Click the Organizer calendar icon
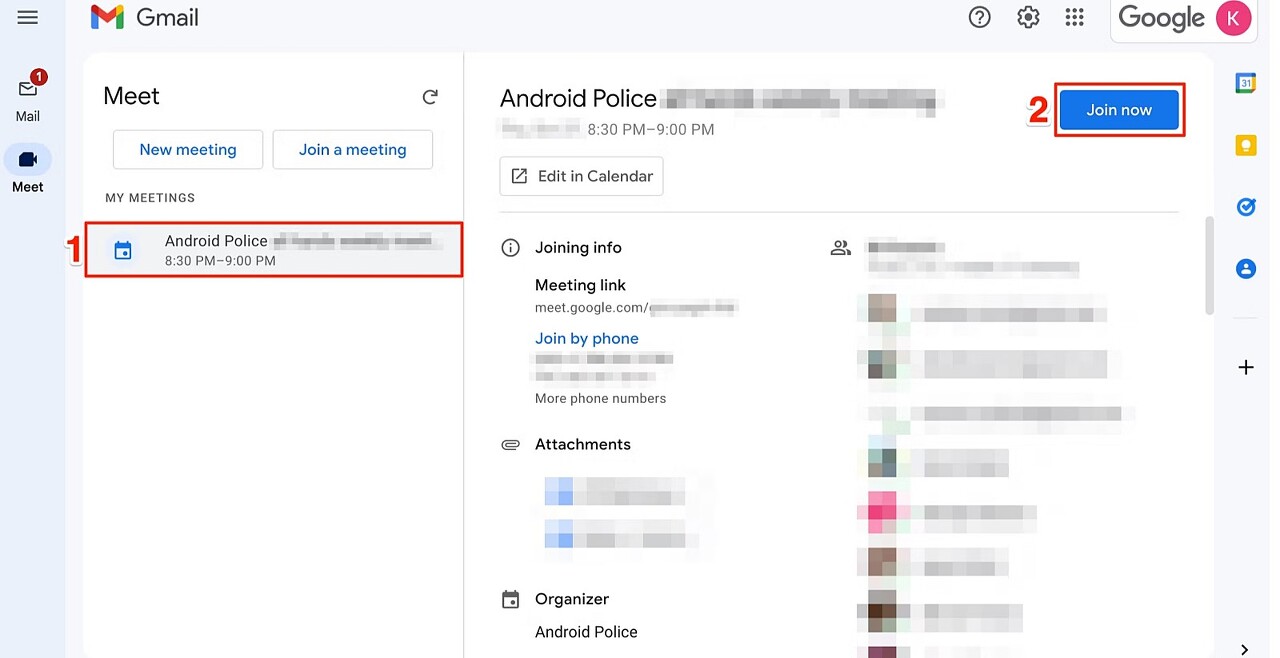Image resolution: width=1280 pixels, height=658 pixels. (x=510, y=600)
